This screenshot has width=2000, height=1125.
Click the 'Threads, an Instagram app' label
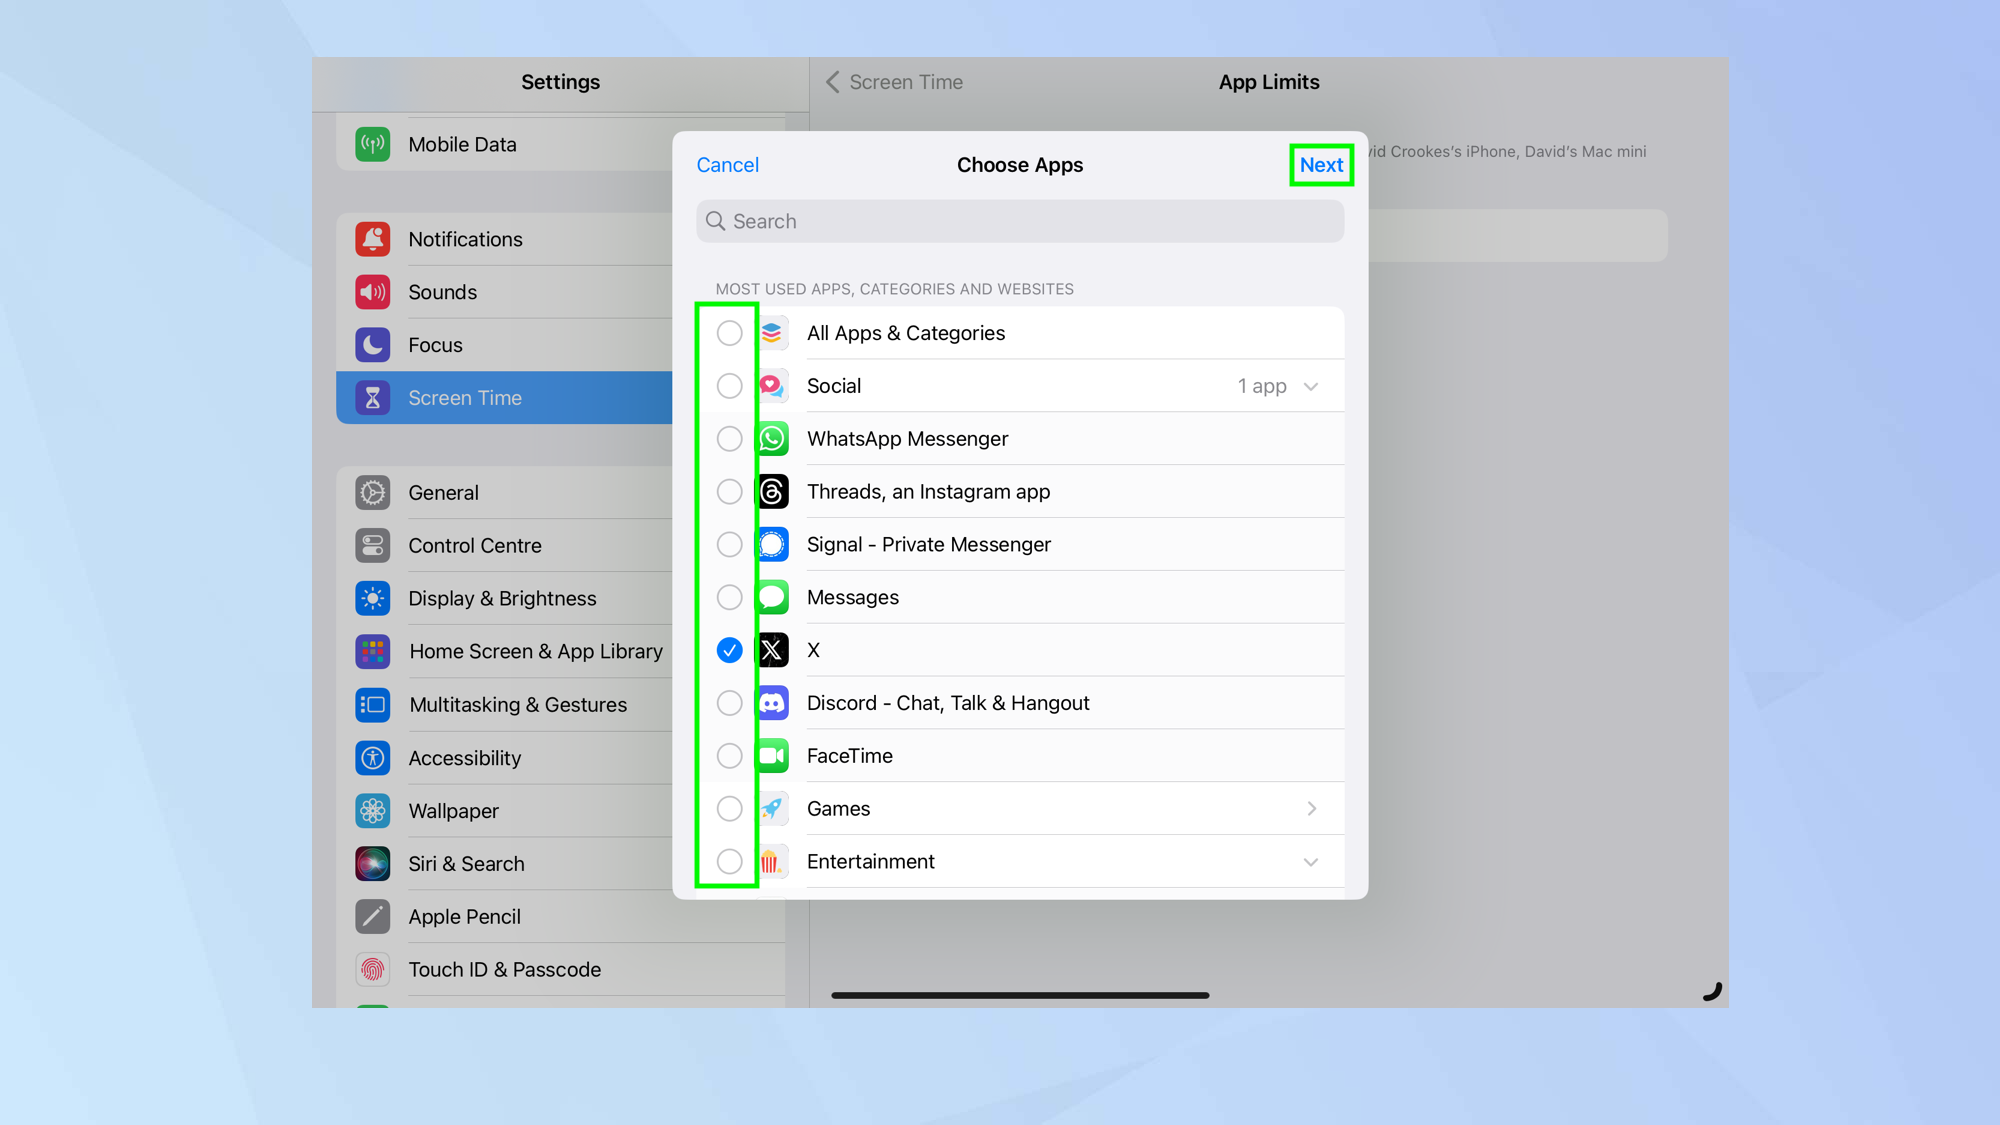pyautogui.click(x=928, y=492)
